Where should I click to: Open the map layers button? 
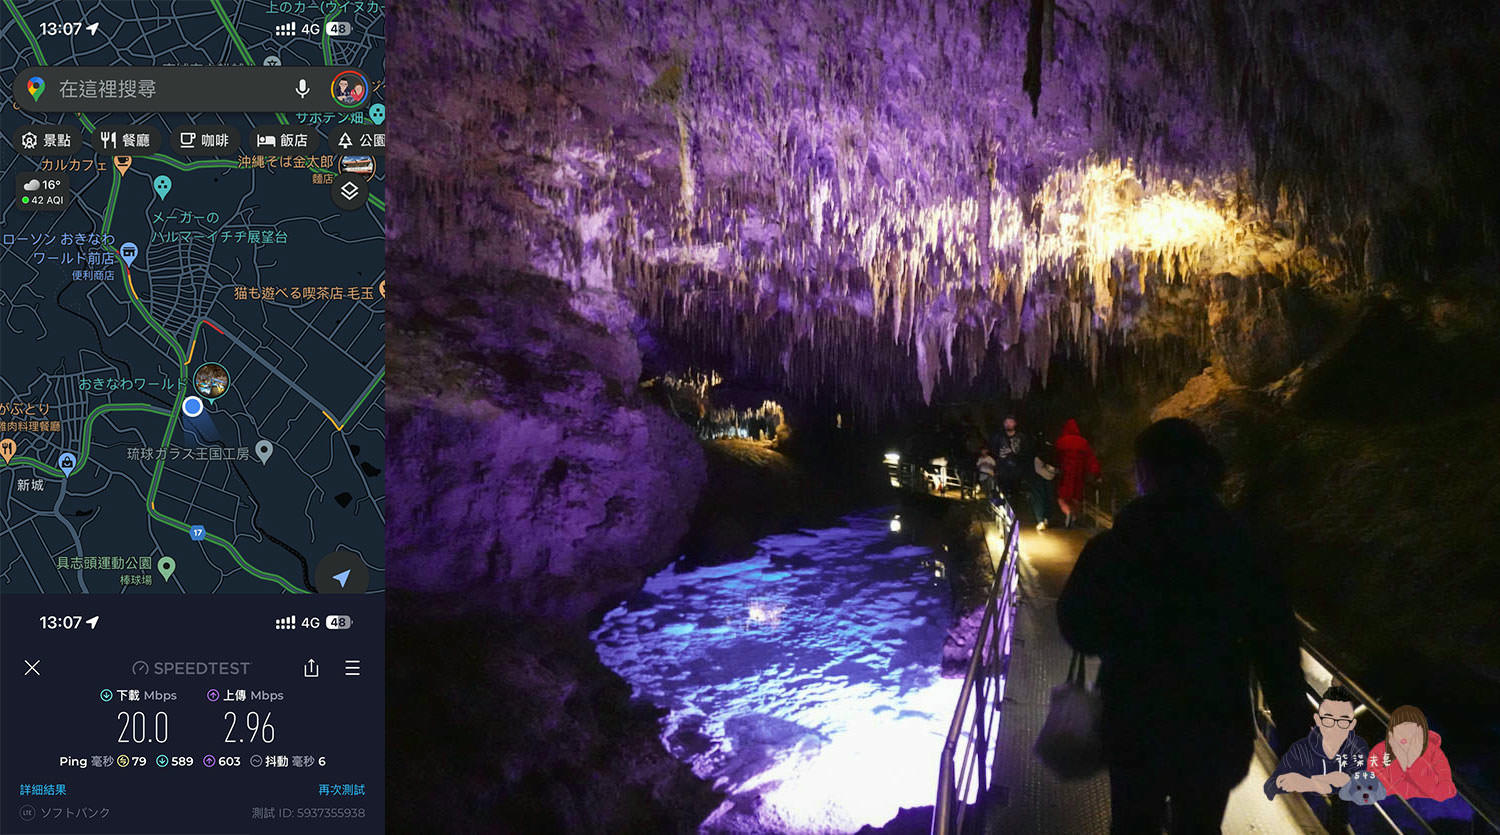349,191
